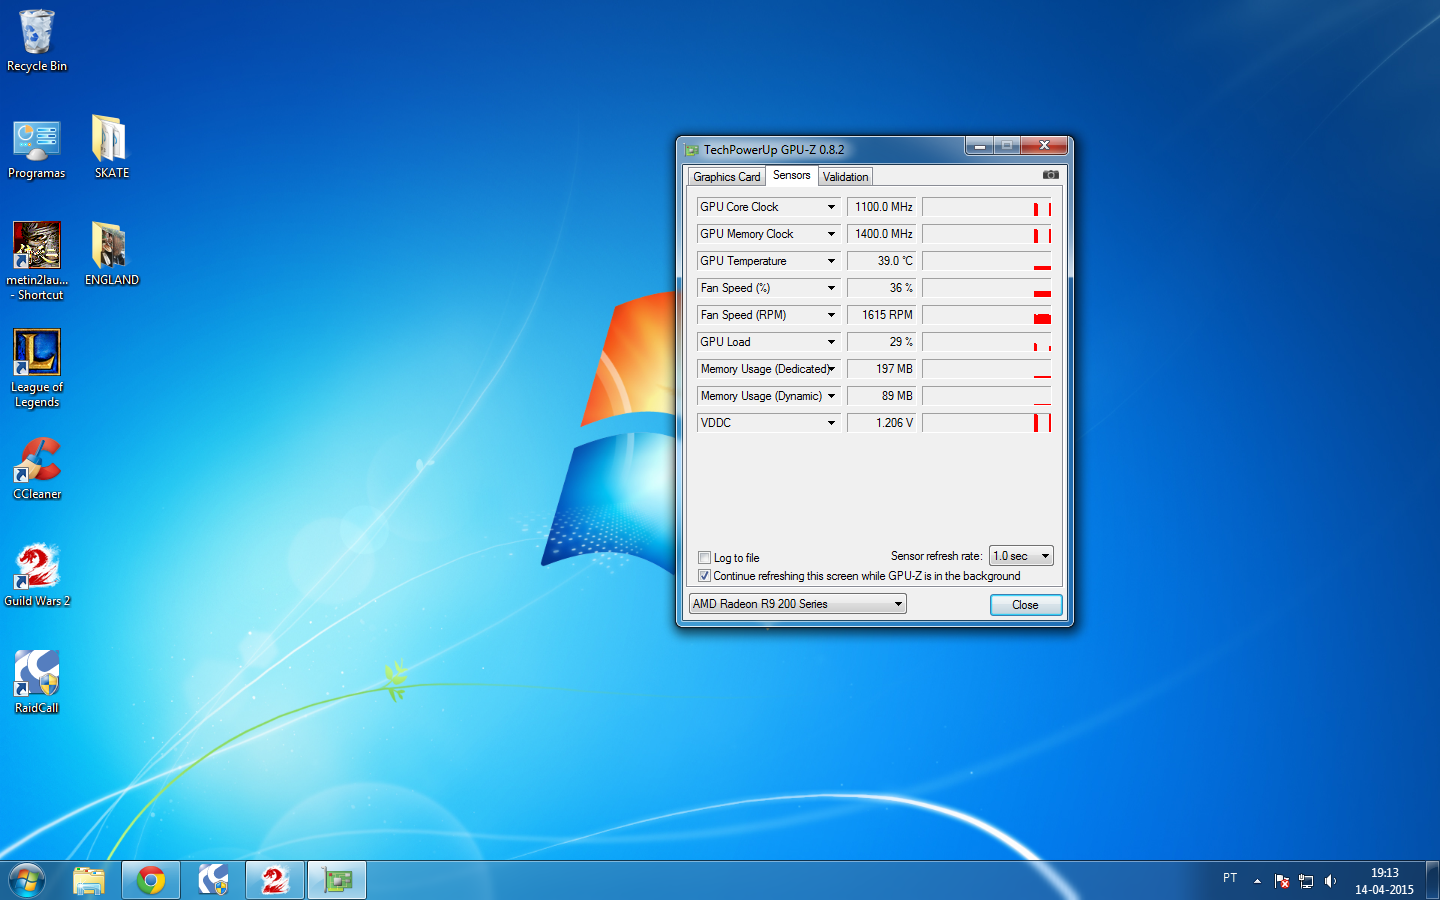This screenshot has height=900, width=1440.
Task: Click the camera screenshot icon in GPU-Z
Action: pos(1050,175)
